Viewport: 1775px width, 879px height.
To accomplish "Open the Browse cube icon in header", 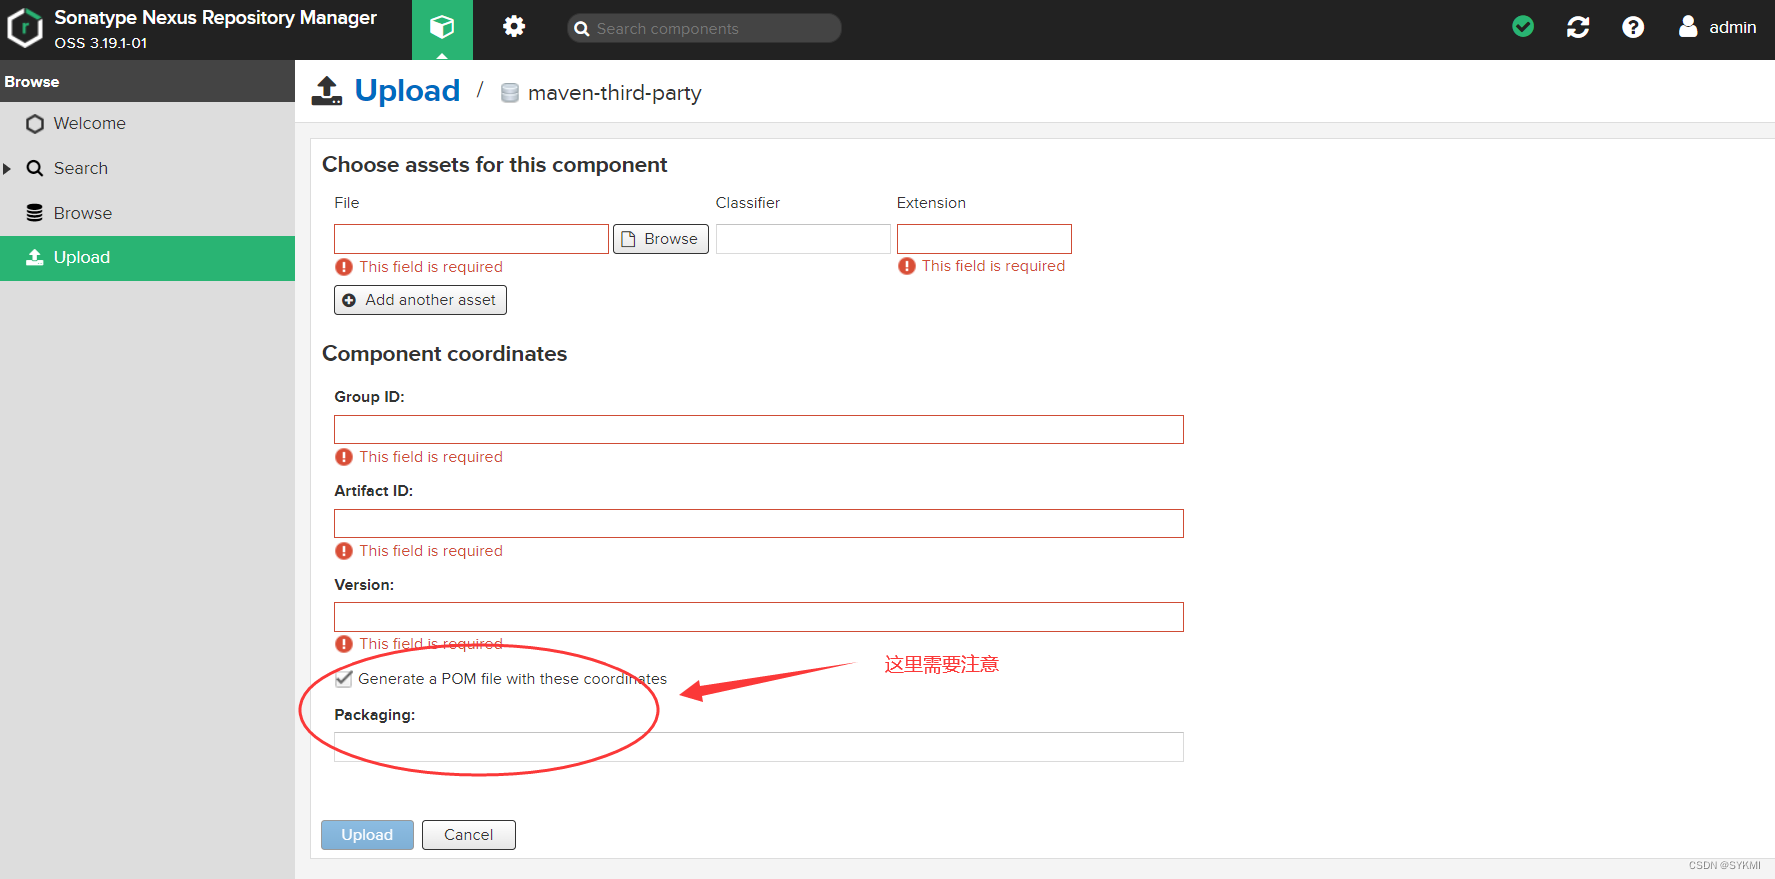I will pos(442,27).
